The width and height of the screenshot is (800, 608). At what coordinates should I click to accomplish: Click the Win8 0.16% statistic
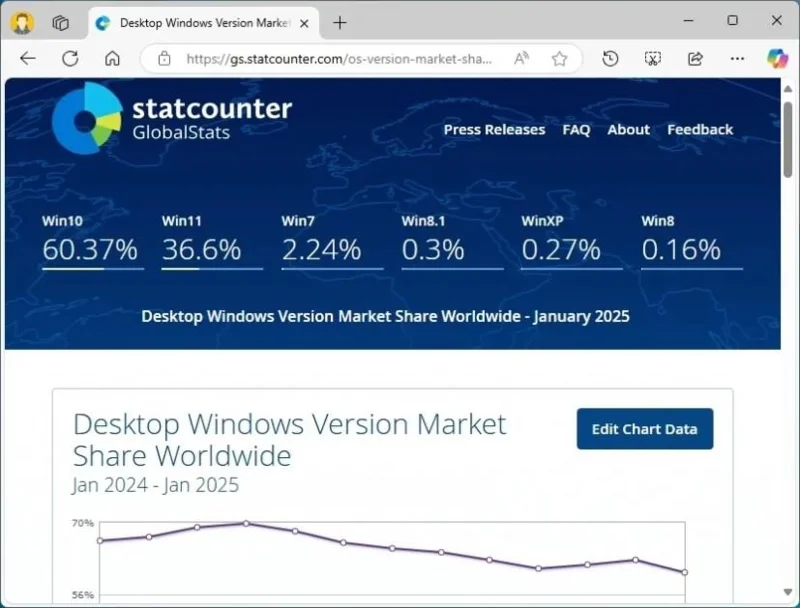point(691,242)
